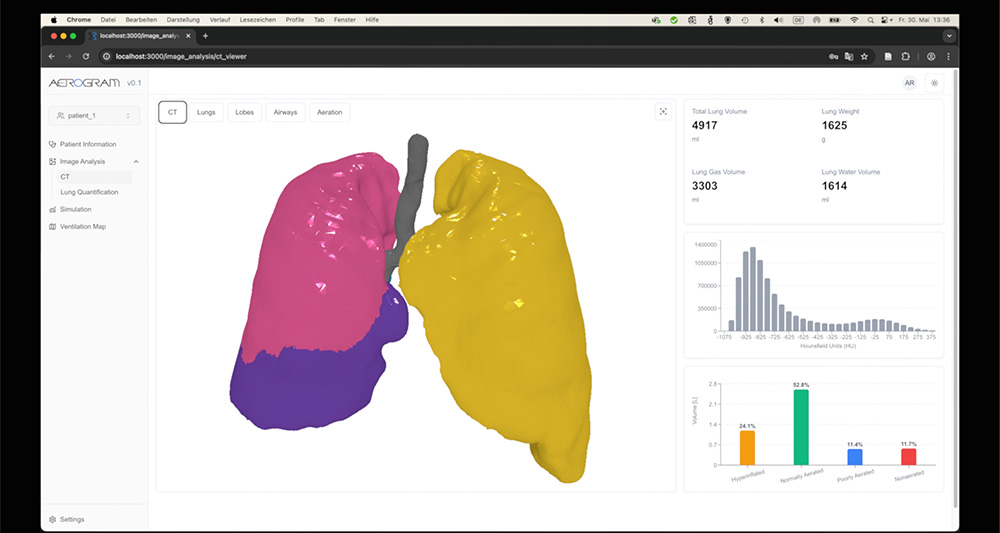The width and height of the screenshot is (1000, 533).
Task: Select the CT sidebar sub-item
Action: coord(94,177)
